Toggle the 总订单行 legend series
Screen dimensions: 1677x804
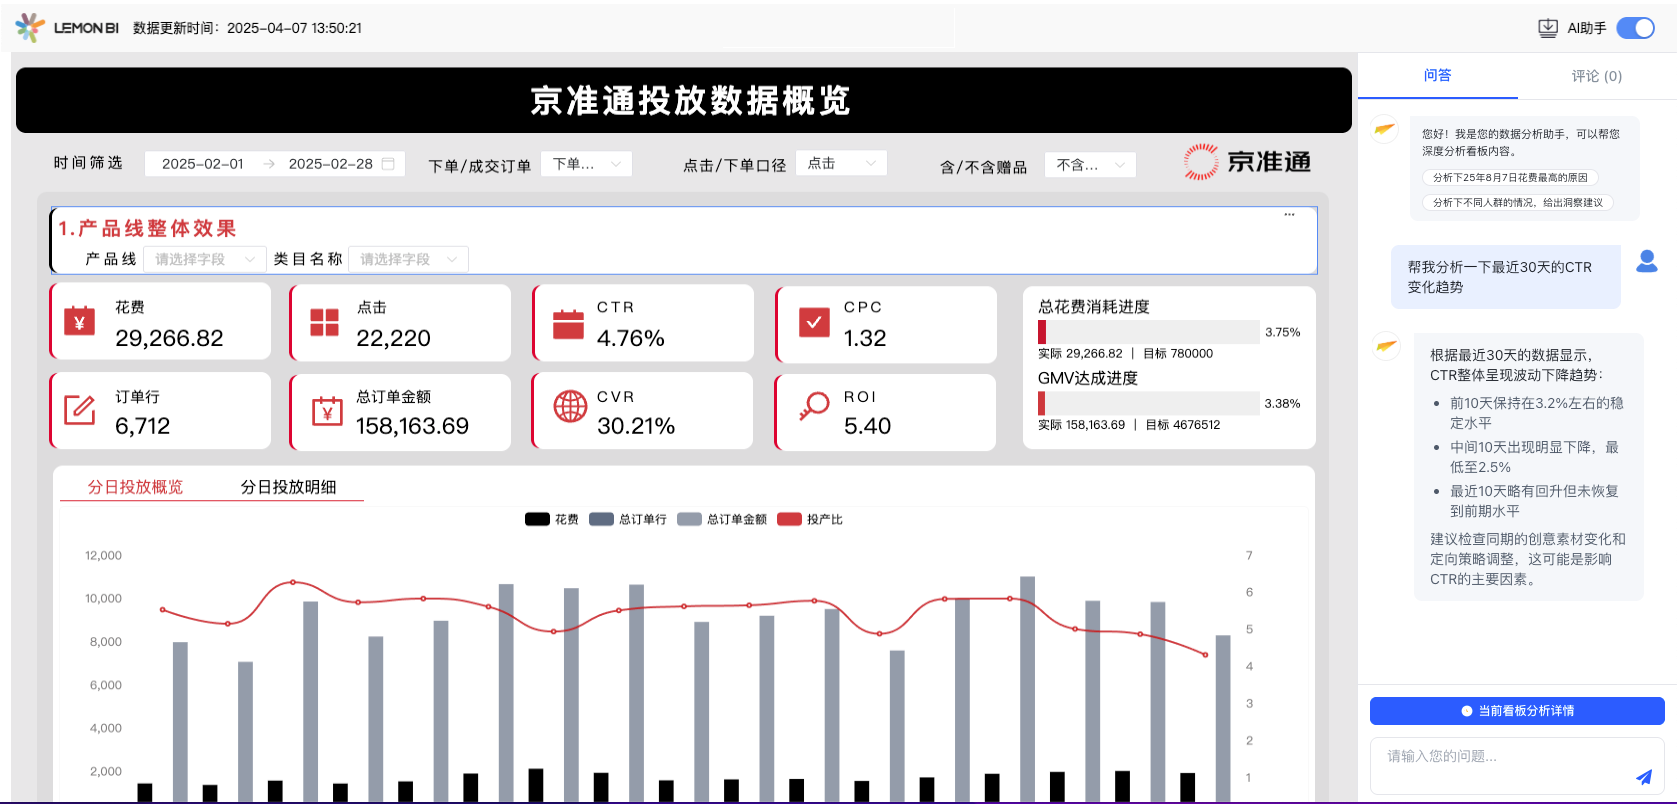pos(628,519)
